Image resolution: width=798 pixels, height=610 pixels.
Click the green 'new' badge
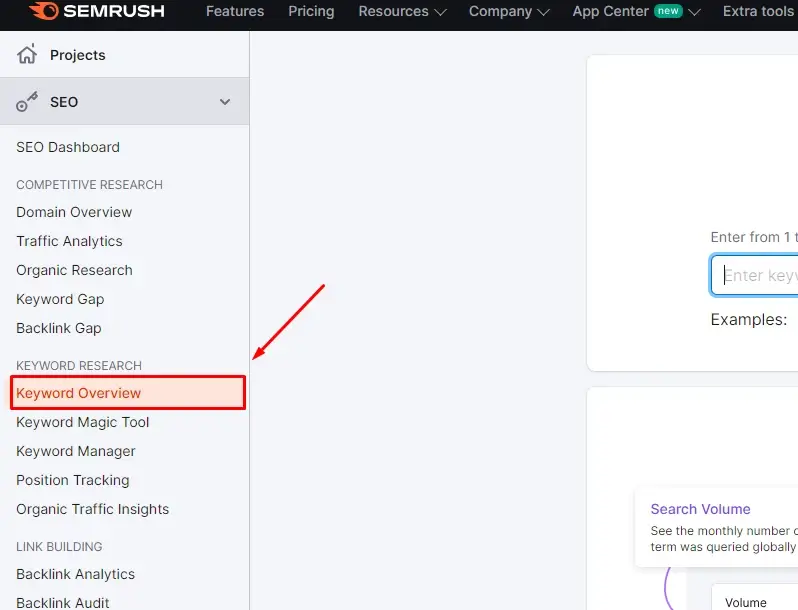point(668,11)
